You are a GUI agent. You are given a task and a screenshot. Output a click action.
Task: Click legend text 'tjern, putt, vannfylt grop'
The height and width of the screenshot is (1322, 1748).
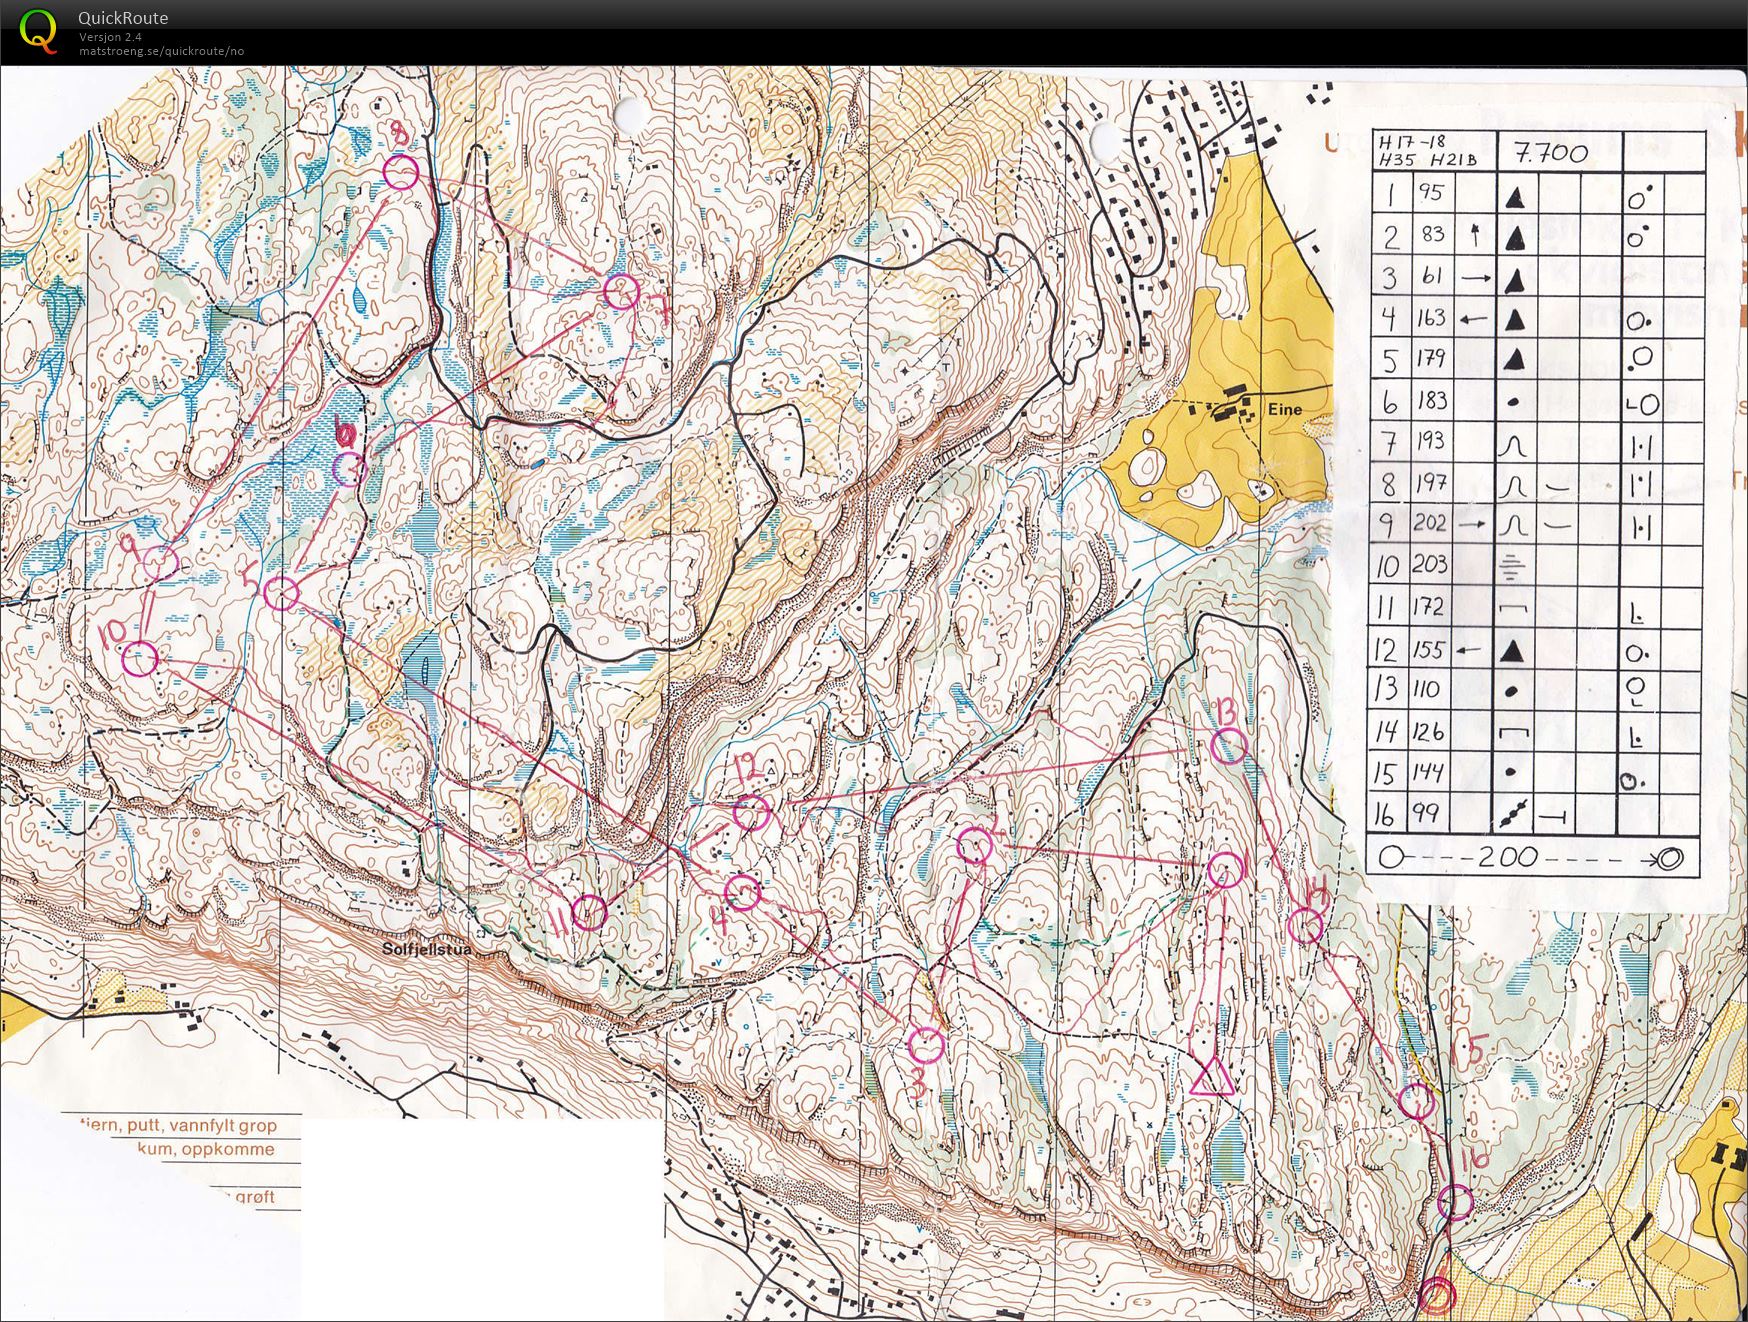[177, 1125]
